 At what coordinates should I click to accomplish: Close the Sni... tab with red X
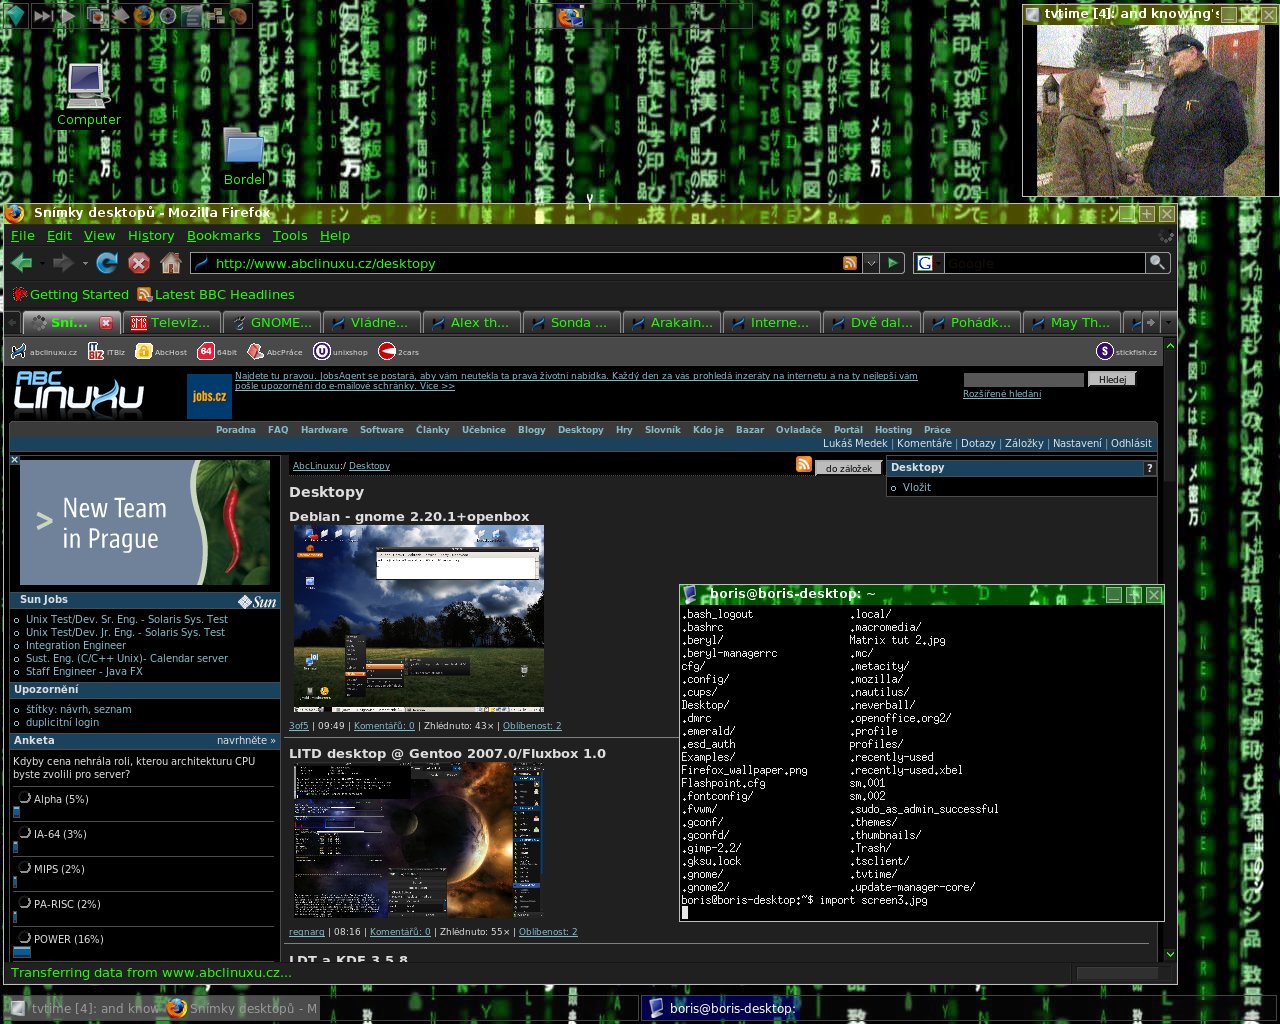pos(106,322)
